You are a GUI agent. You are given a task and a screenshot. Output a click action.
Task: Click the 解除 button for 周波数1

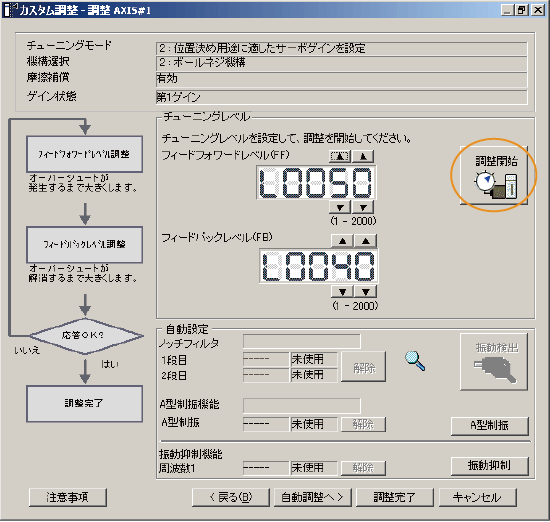(x=363, y=468)
